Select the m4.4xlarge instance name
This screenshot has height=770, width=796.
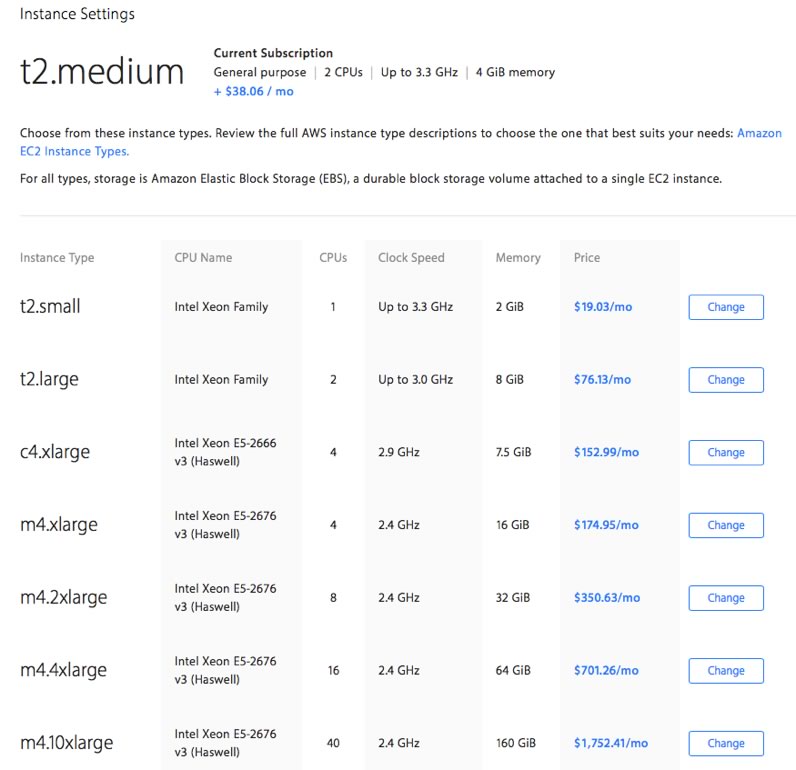tap(63, 670)
